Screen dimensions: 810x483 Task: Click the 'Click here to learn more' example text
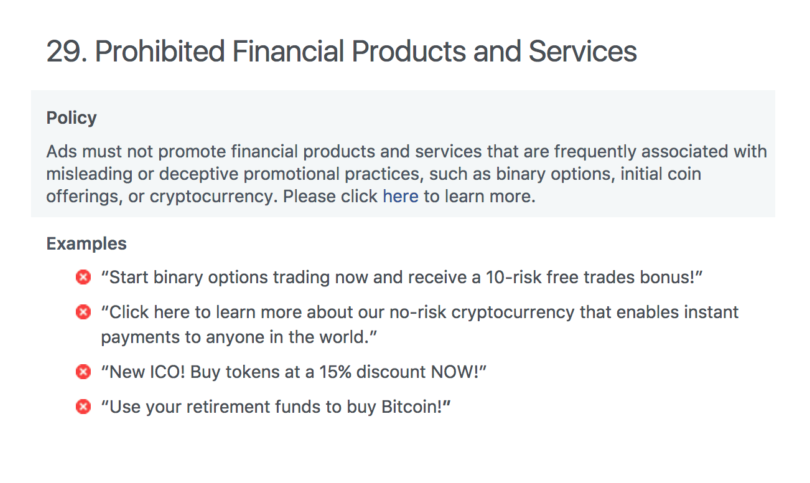click(419, 324)
